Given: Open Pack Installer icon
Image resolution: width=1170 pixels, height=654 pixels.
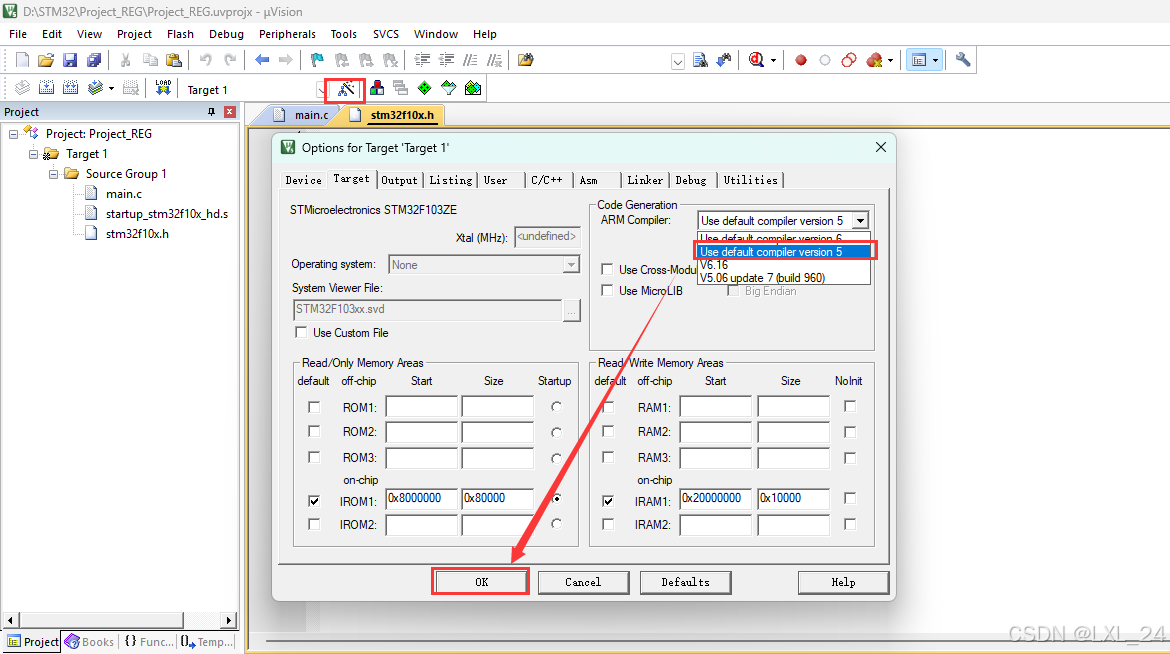Looking at the screenshot, I should [x=473, y=88].
